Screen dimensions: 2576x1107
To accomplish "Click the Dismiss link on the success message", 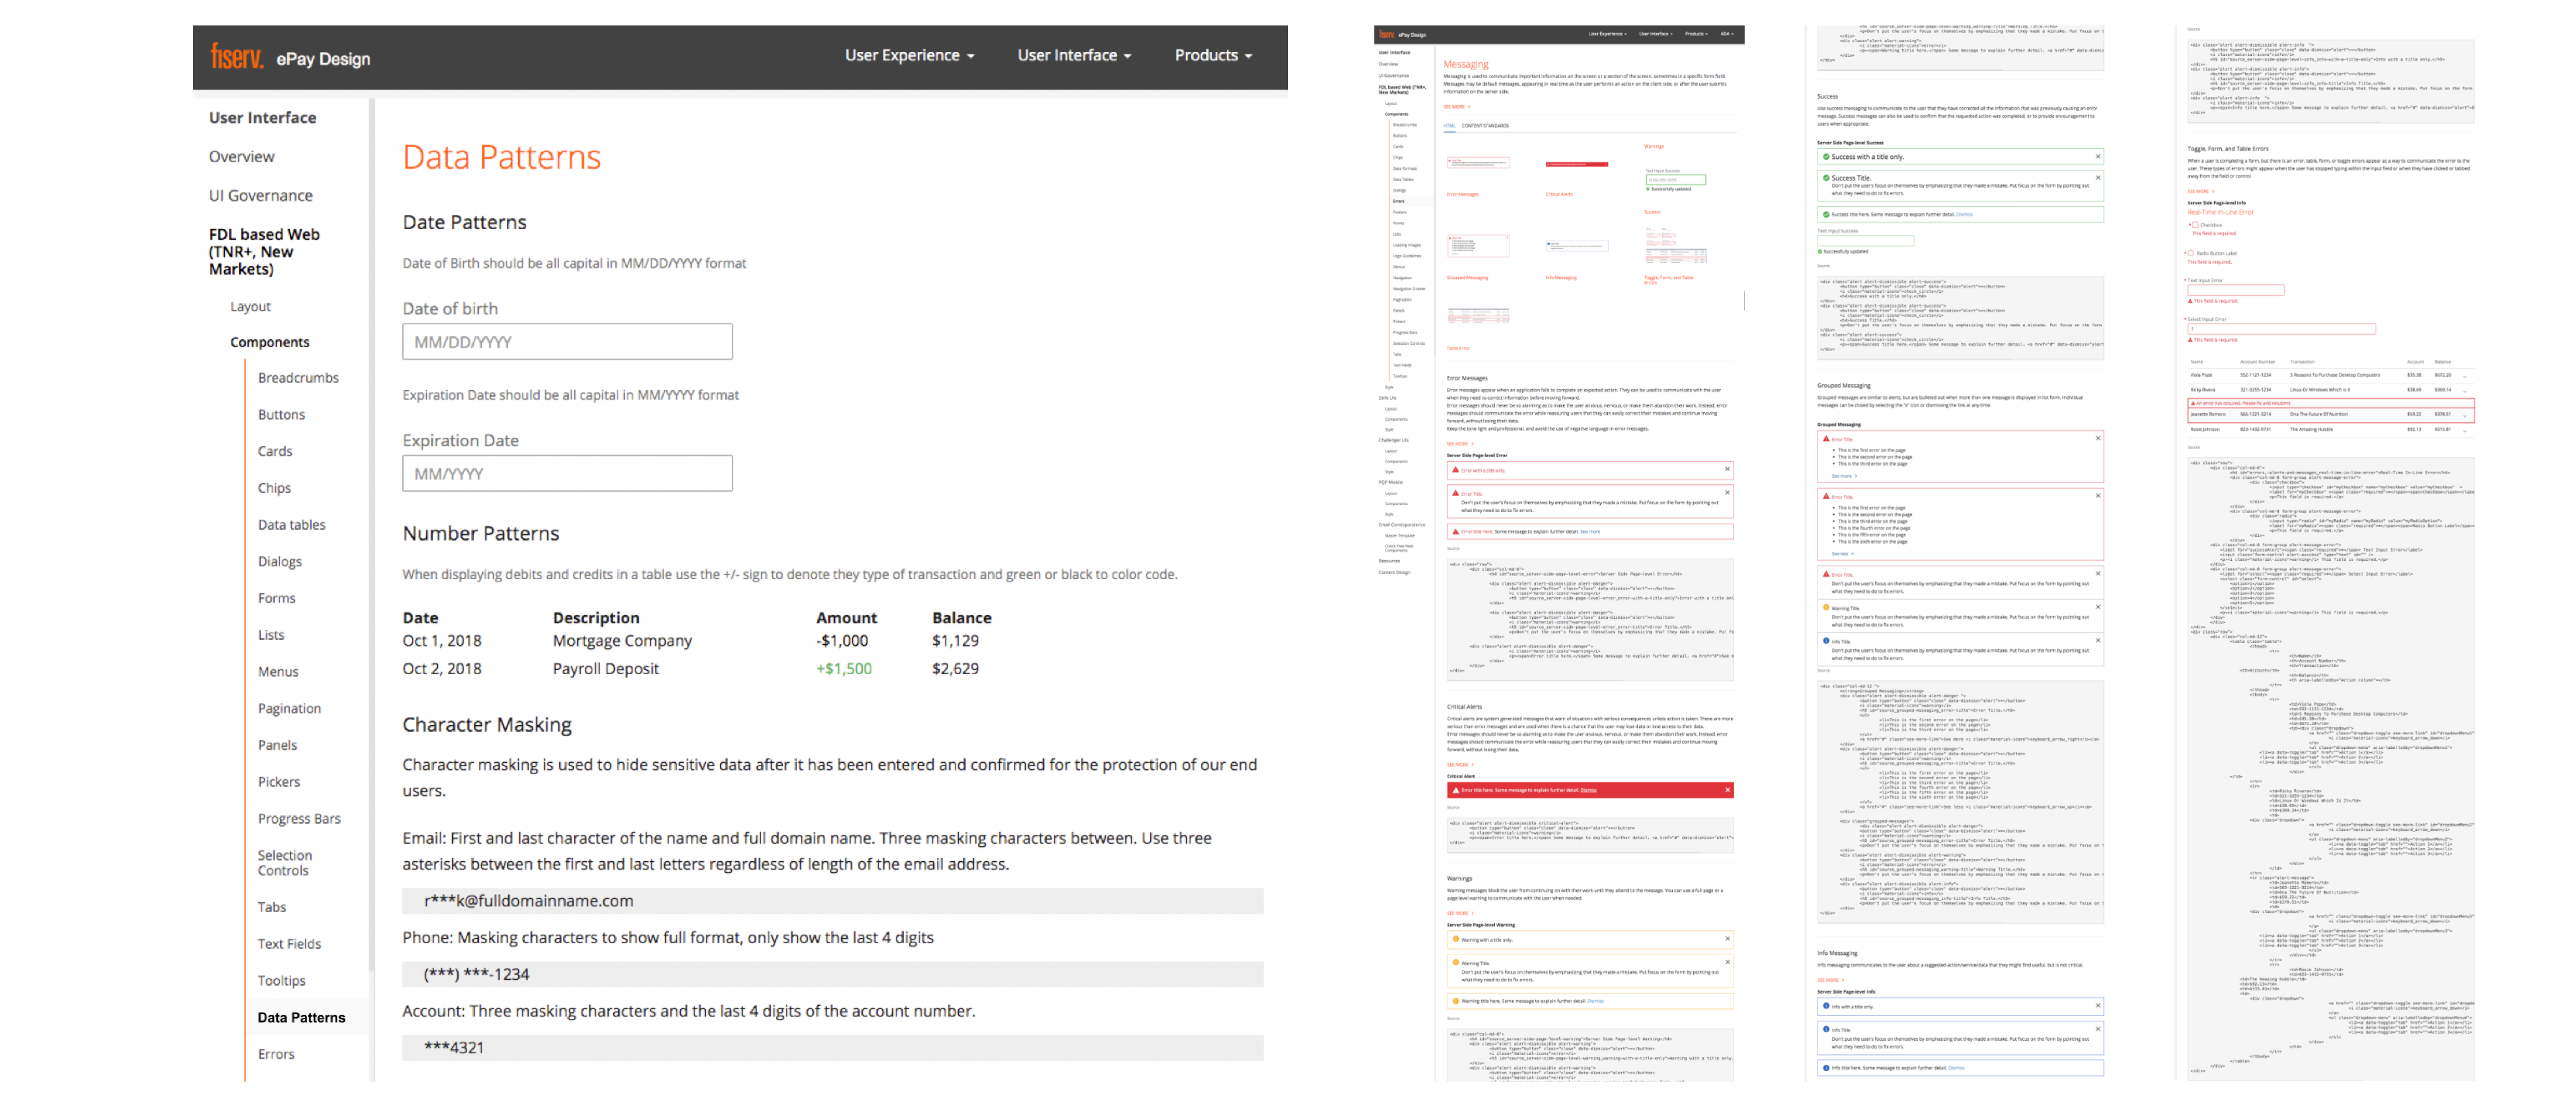I will coord(1964,215).
